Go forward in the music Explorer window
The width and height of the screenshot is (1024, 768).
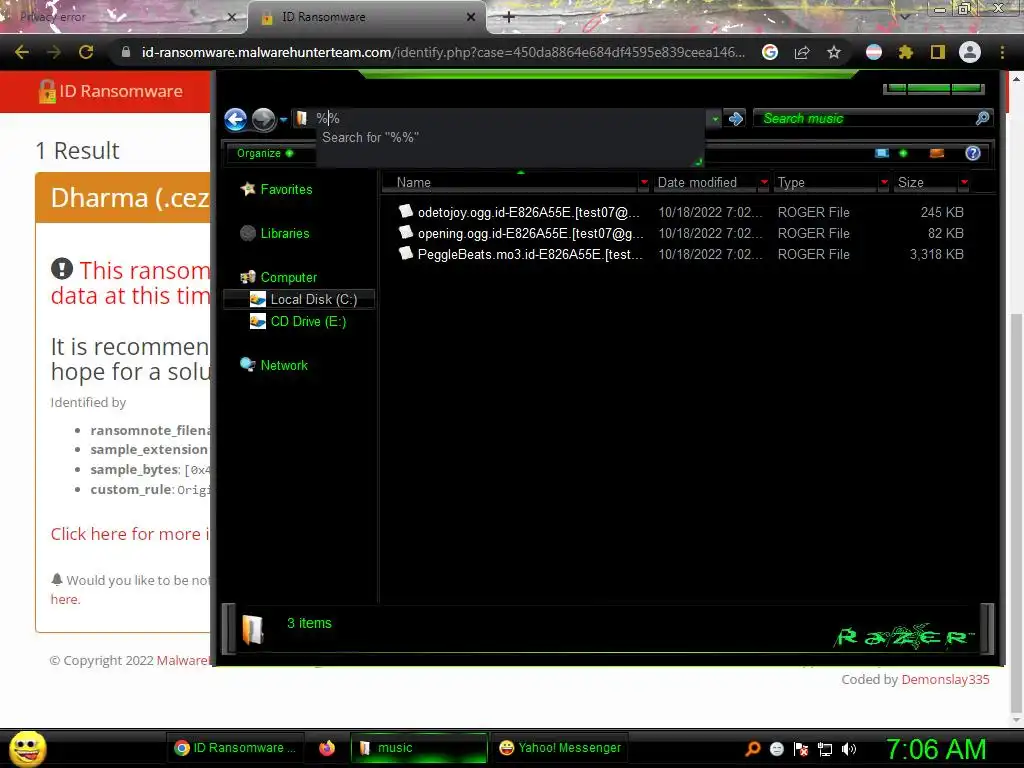tap(264, 119)
